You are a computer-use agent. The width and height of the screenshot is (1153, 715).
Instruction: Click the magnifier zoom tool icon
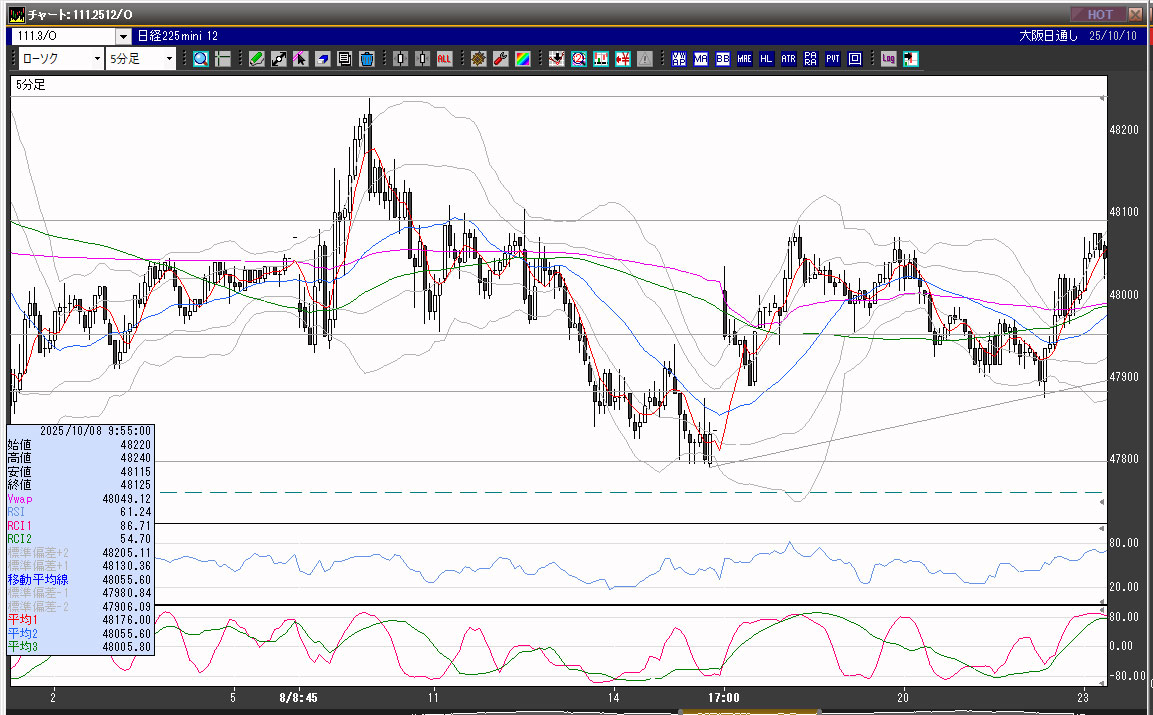[x=201, y=59]
